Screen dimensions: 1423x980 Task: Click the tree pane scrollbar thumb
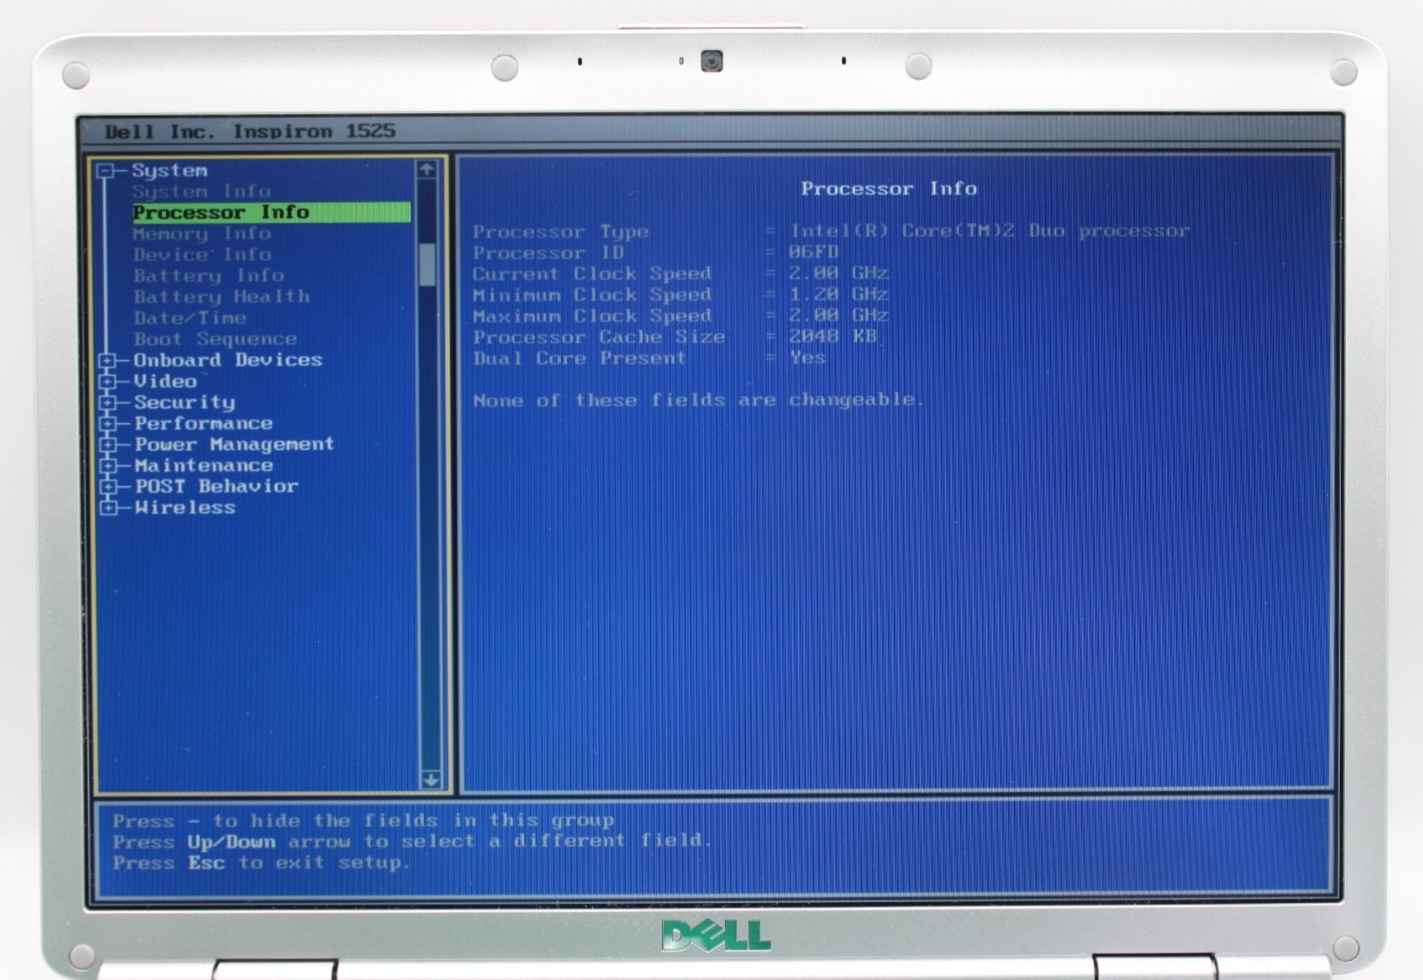[x=428, y=264]
